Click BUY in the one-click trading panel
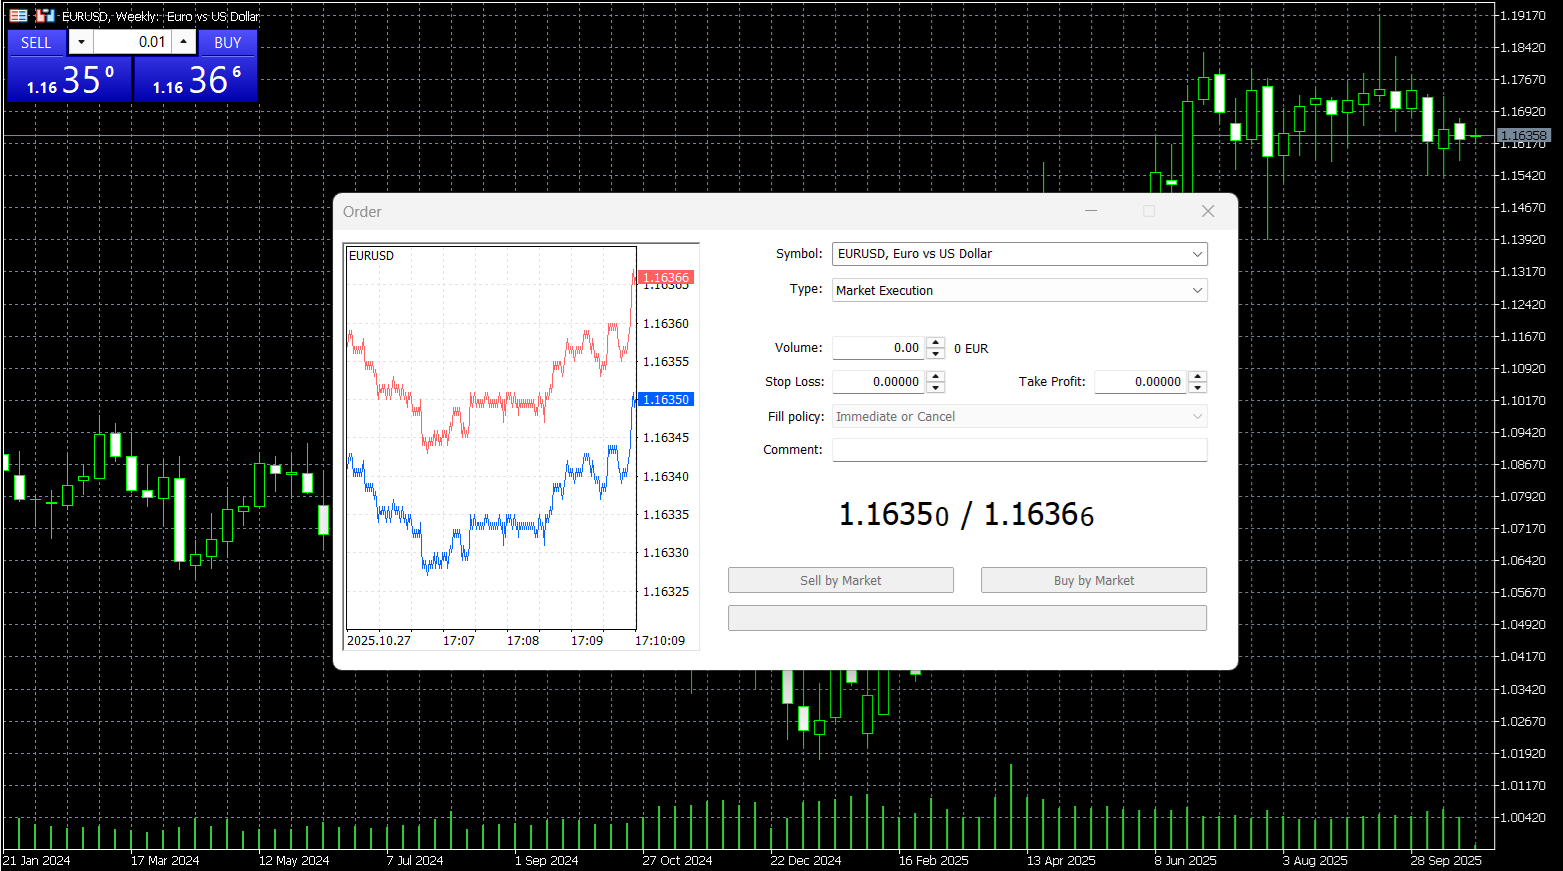The width and height of the screenshot is (1563, 871). pos(228,43)
